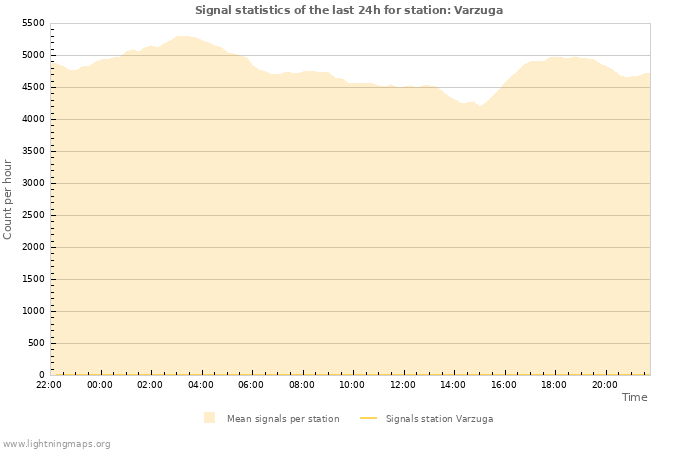Click the 22:00 time axis label
The height and width of the screenshot is (450, 700).
[49, 384]
